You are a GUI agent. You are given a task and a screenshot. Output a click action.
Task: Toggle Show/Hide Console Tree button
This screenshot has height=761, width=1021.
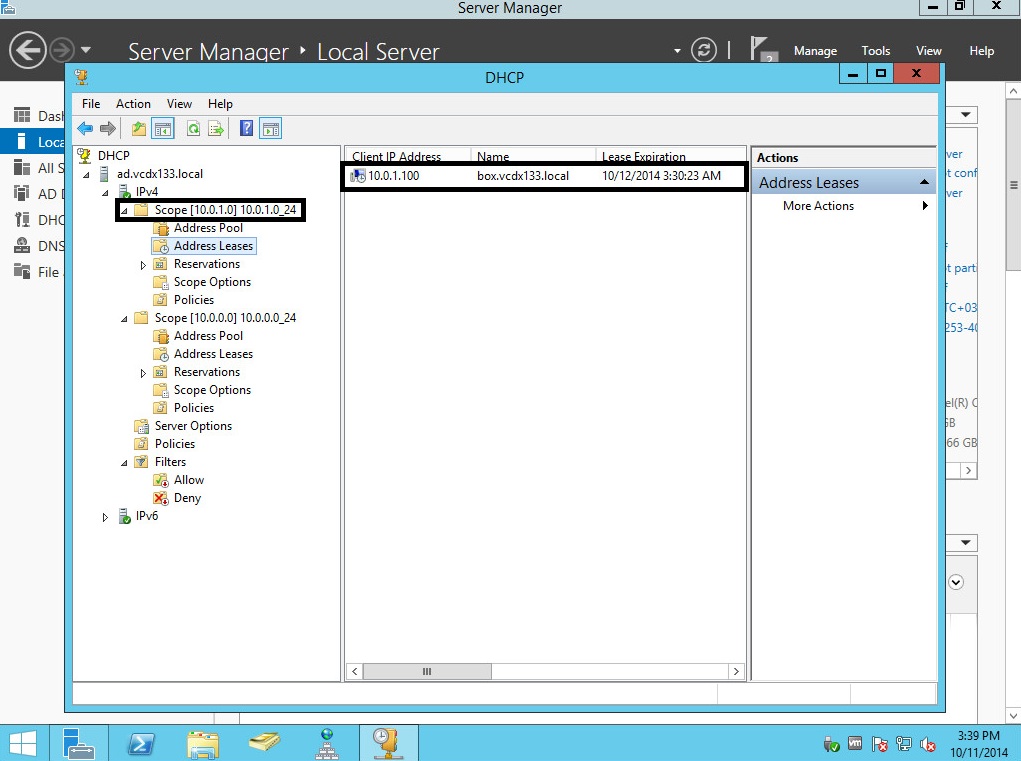coord(163,128)
